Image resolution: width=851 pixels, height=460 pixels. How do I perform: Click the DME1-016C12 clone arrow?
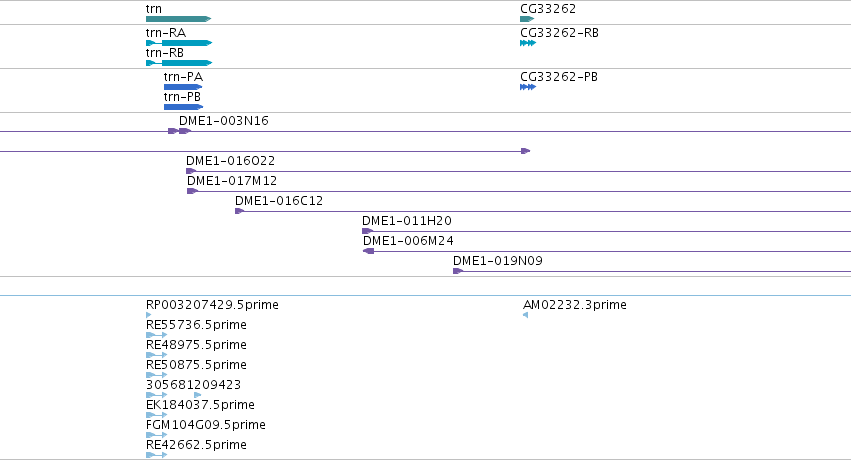pos(239,211)
